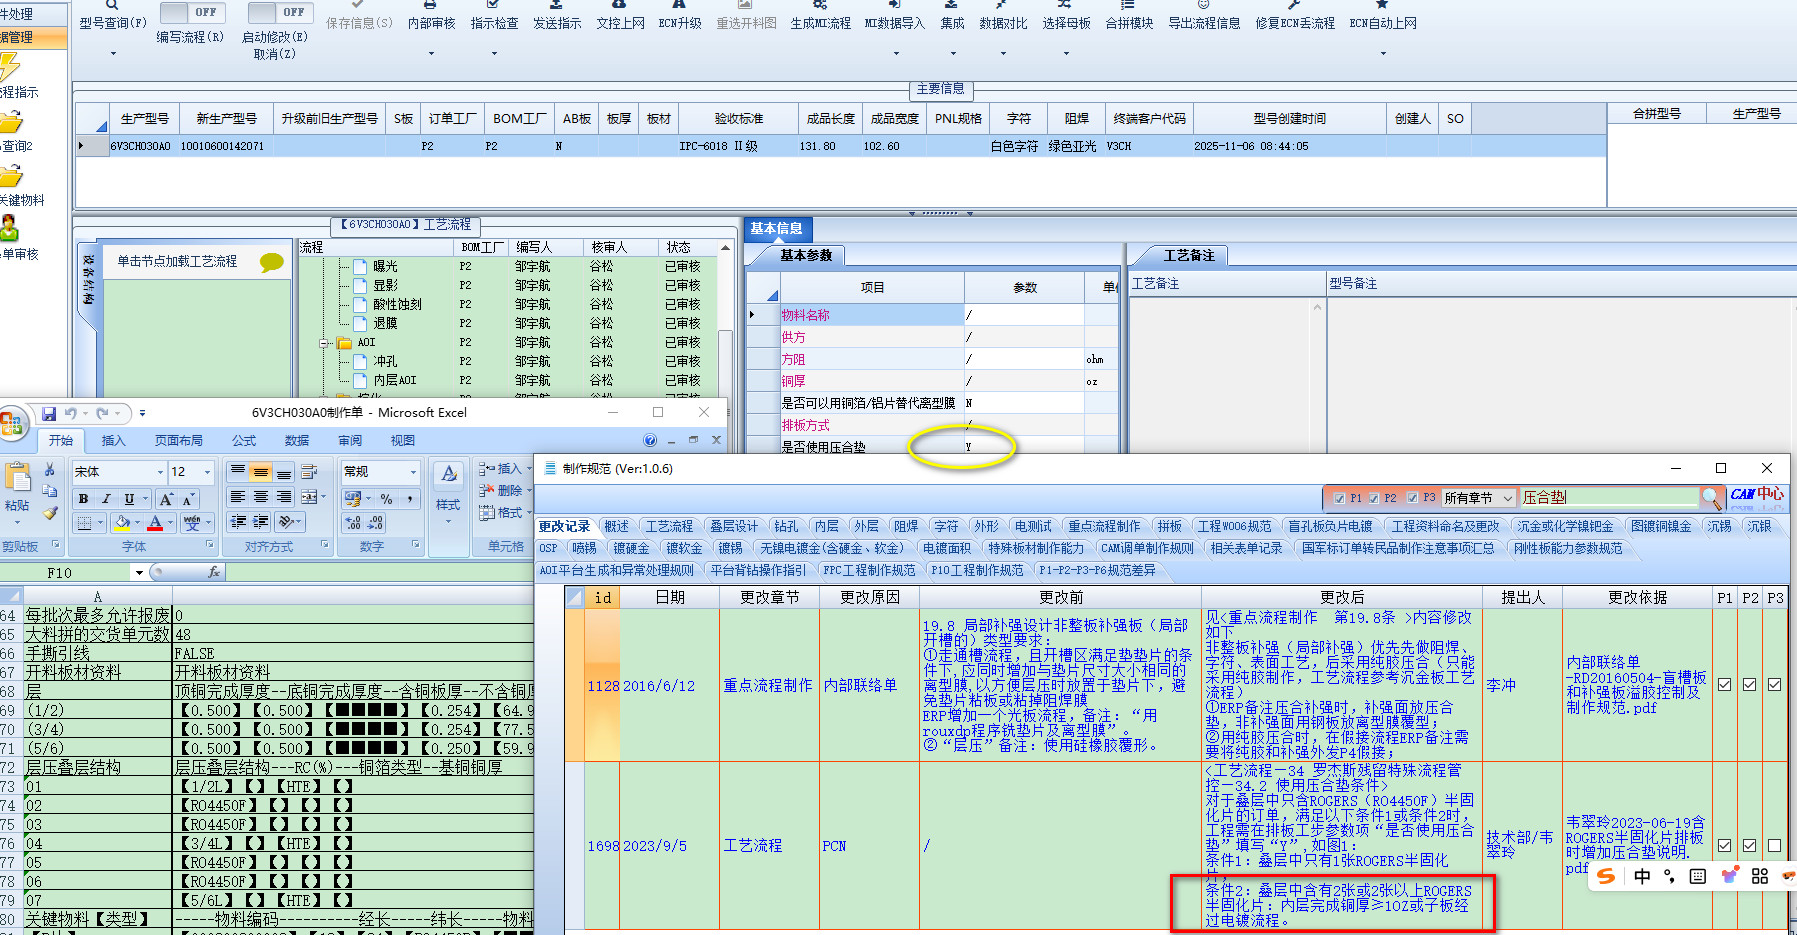Toggle italic formatting in Excel

pyautogui.click(x=106, y=498)
